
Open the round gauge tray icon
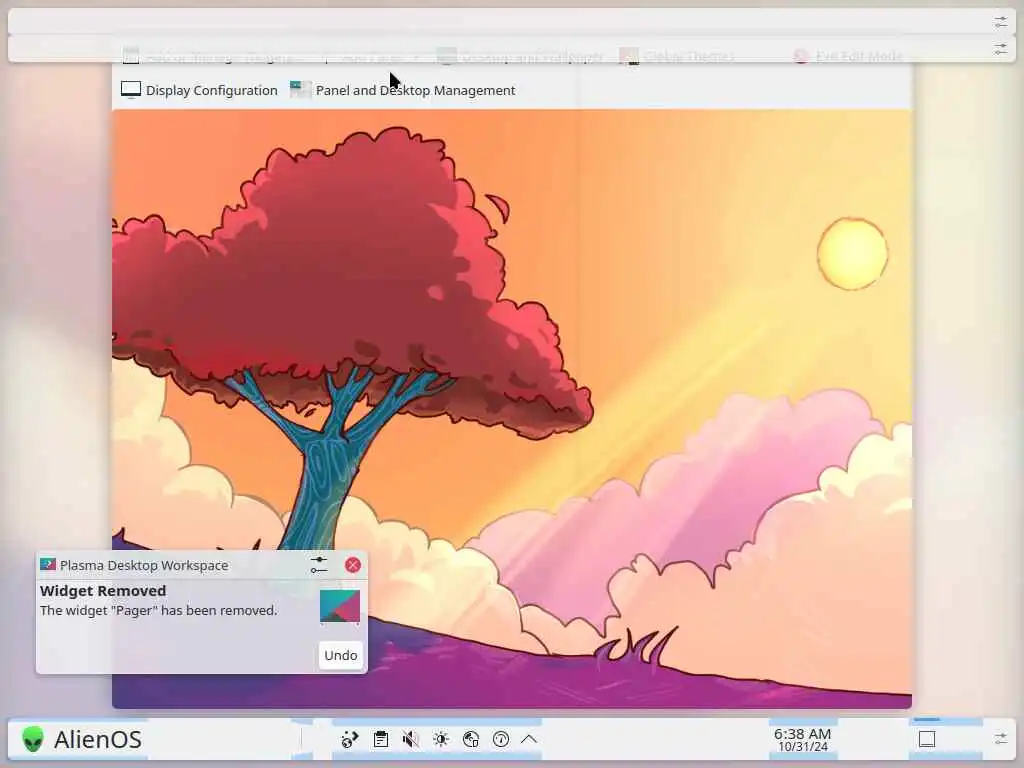501,739
